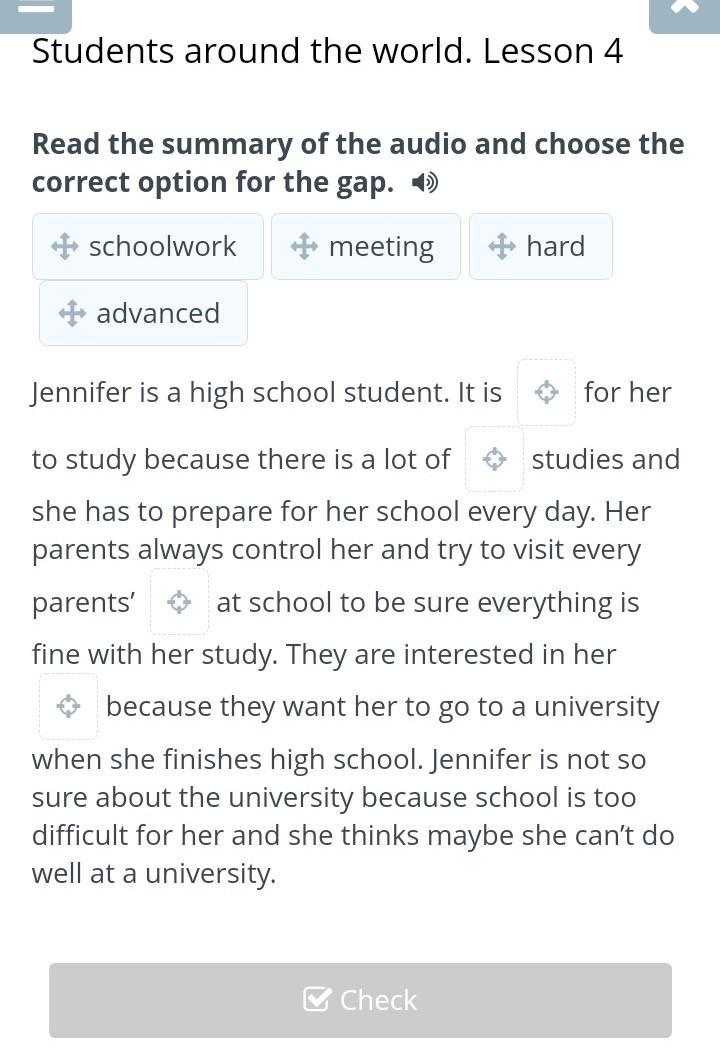The width and height of the screenshot is (720, 1061).
Task: Click the target icon in the first gap
Action: pos(547,392)
